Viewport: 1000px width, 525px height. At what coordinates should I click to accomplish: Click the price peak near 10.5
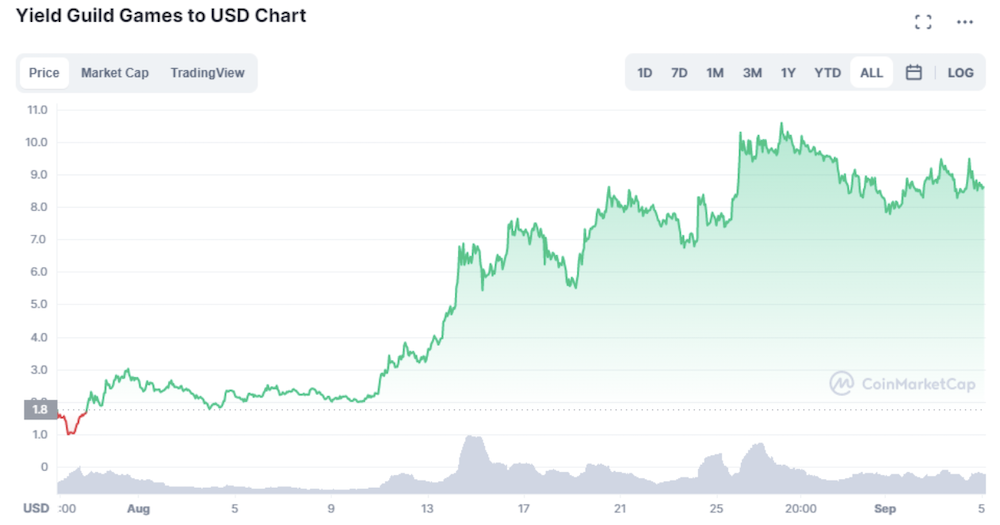click(782, 124)
